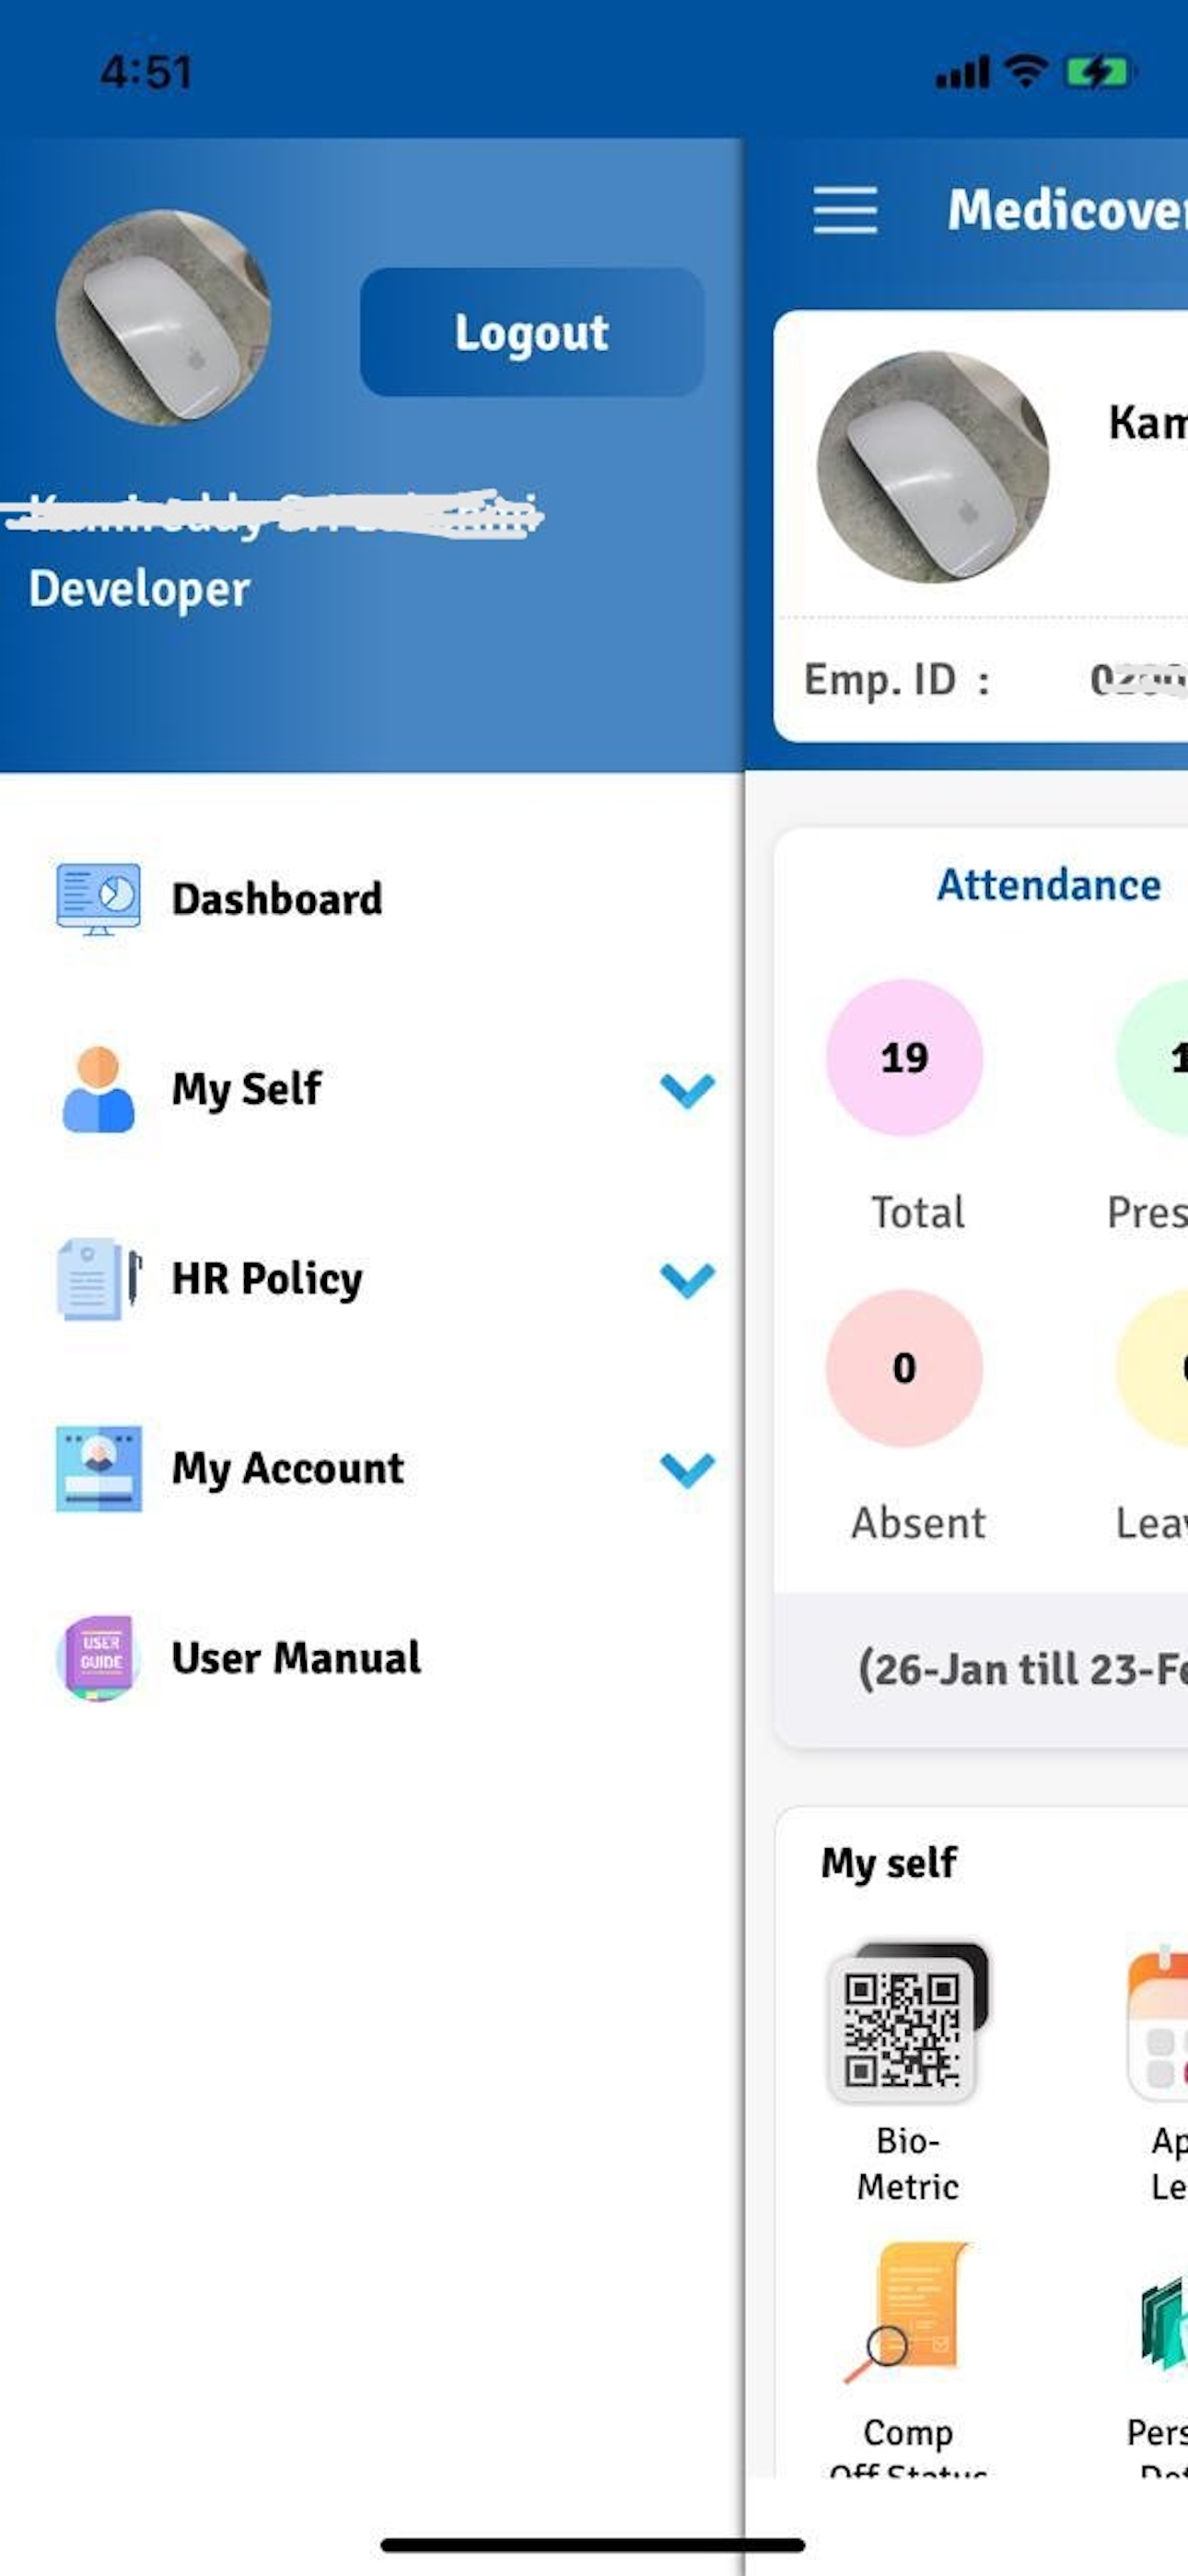This screenshot has width=1188, height=2576.
Task: Tap the Logout button
Action: click(532, 332)
